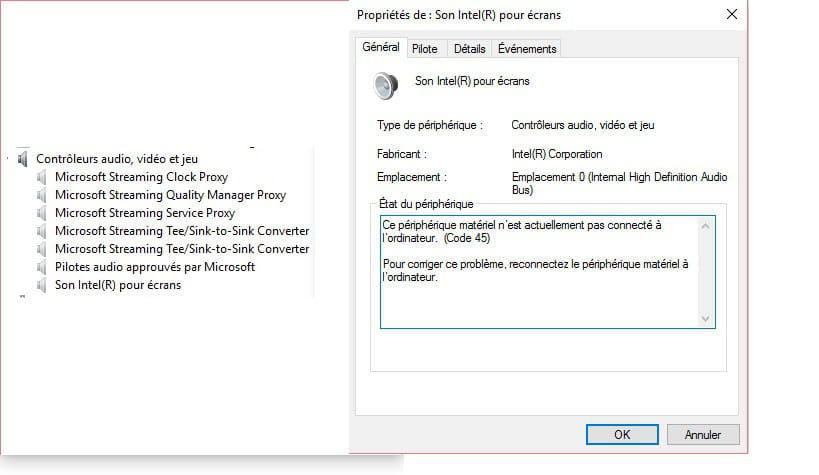Viewport: 819px width, 475px height.
Task: Click speaker icon beside first Tee/Sink-to-Sink Converter
Action: 42,231
